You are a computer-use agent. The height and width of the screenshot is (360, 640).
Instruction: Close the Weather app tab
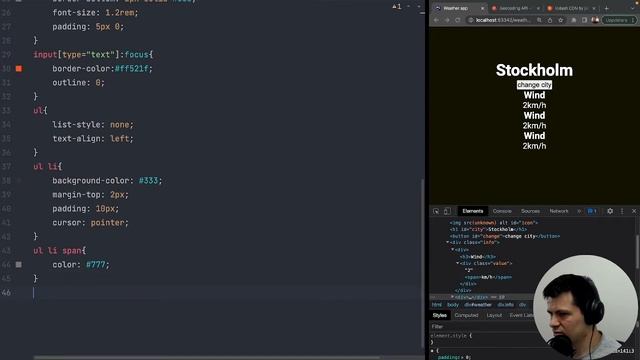coord(482,8)
